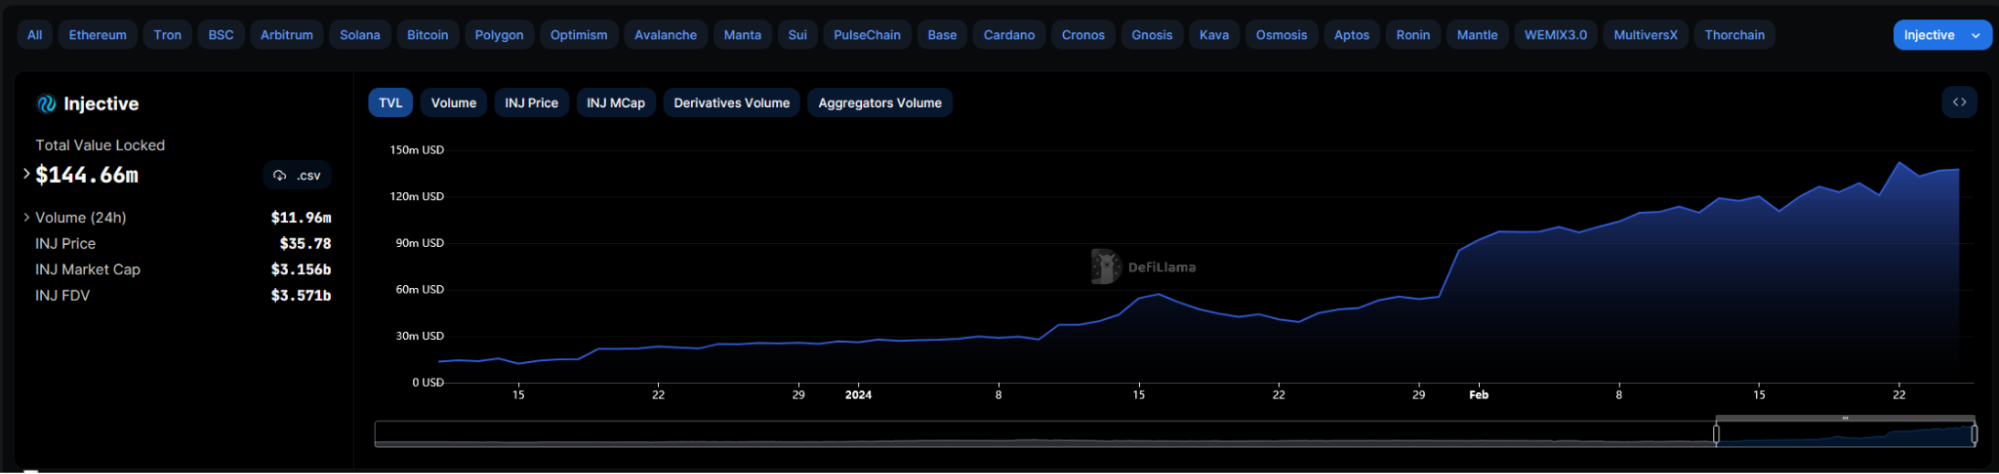This screenshot has height=474, width=1999.
Task: Enable the Derivatives Volume series
Action: pos(731,103)
